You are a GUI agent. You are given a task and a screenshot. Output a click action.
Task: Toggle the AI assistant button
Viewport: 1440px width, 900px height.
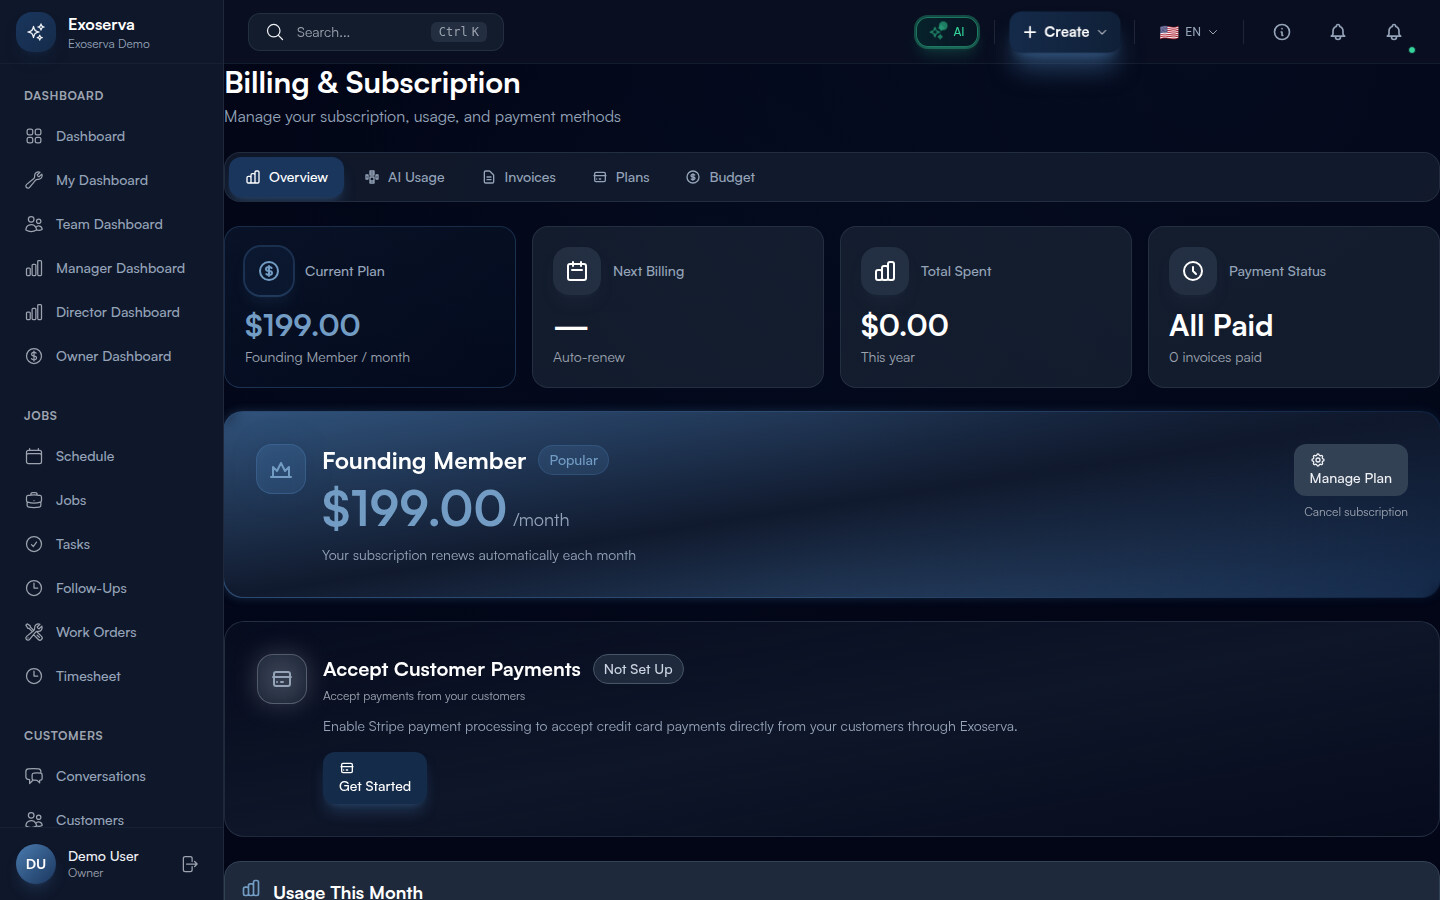947,32
